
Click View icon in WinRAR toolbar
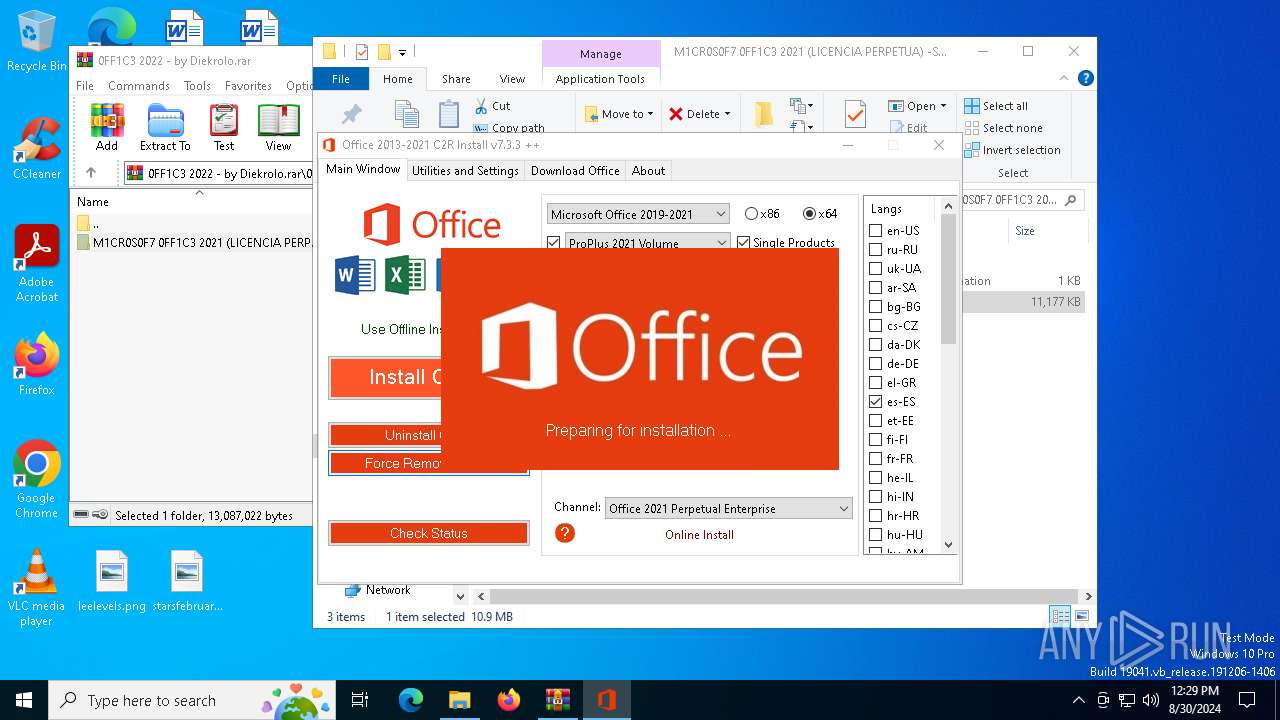pos(278,127)
